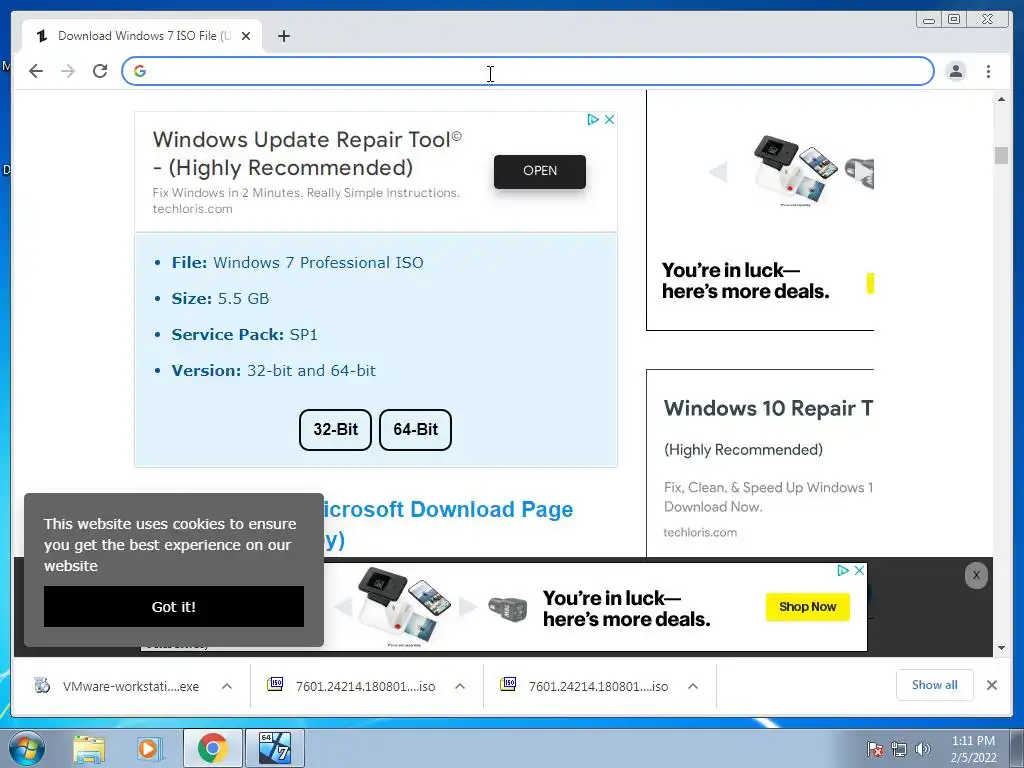Close the Download Windows 7 ISO tab

(246, 36)
